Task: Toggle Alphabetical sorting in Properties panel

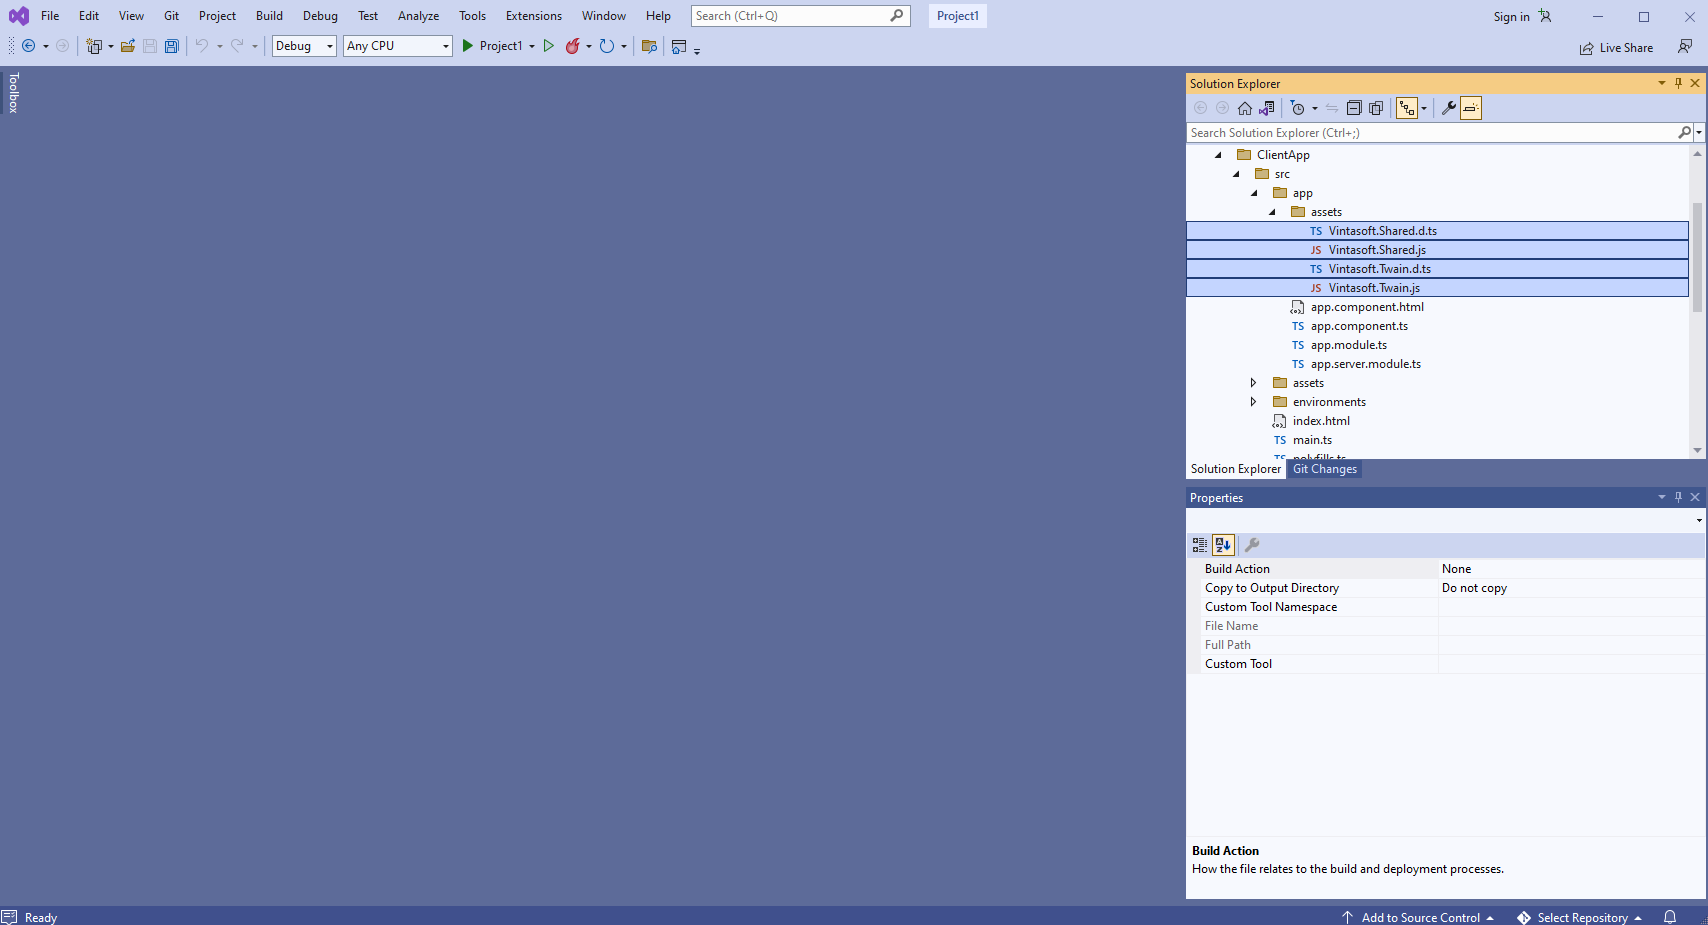Action: [x=1223, y=545]
